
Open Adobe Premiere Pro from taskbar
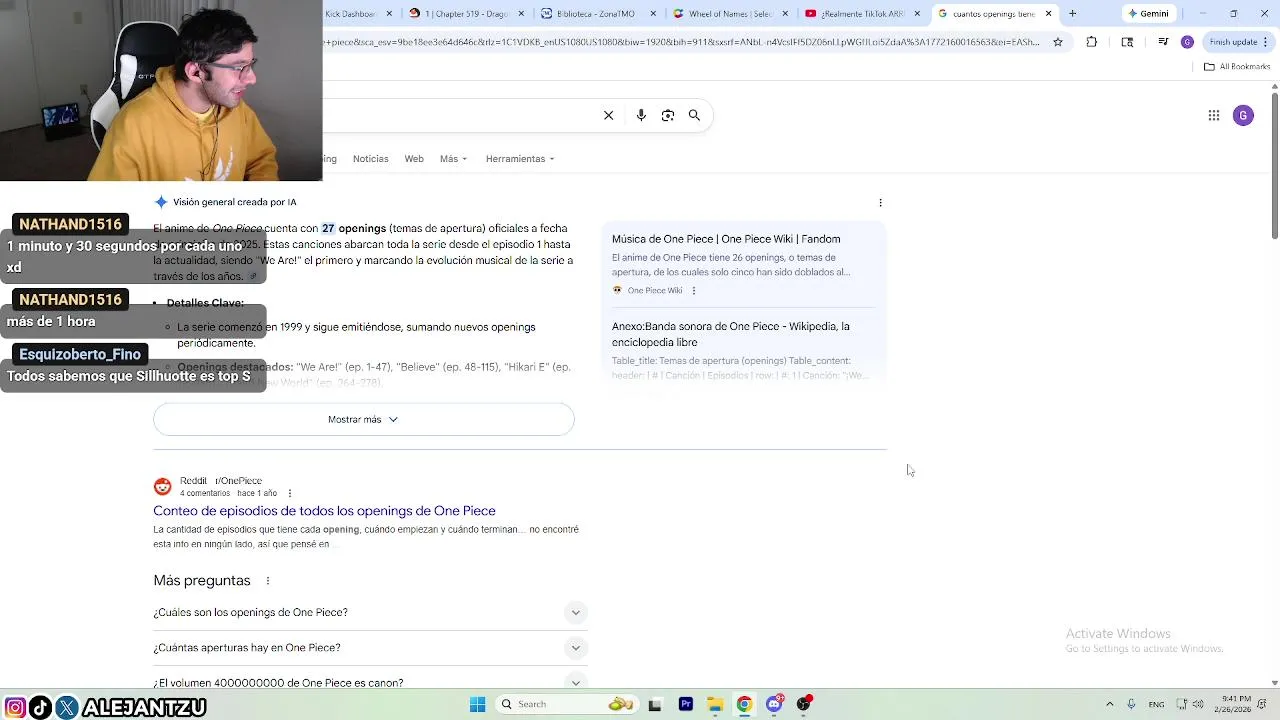[685, 704]
